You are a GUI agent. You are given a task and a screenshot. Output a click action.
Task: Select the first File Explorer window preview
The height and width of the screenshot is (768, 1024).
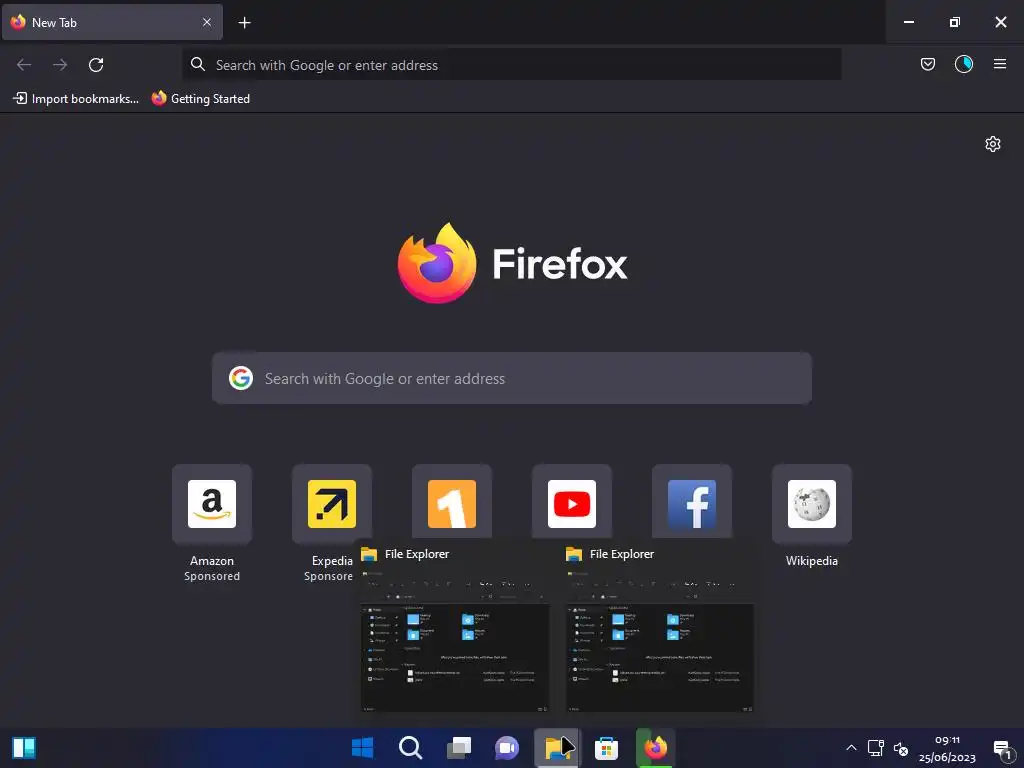[455, 628]
